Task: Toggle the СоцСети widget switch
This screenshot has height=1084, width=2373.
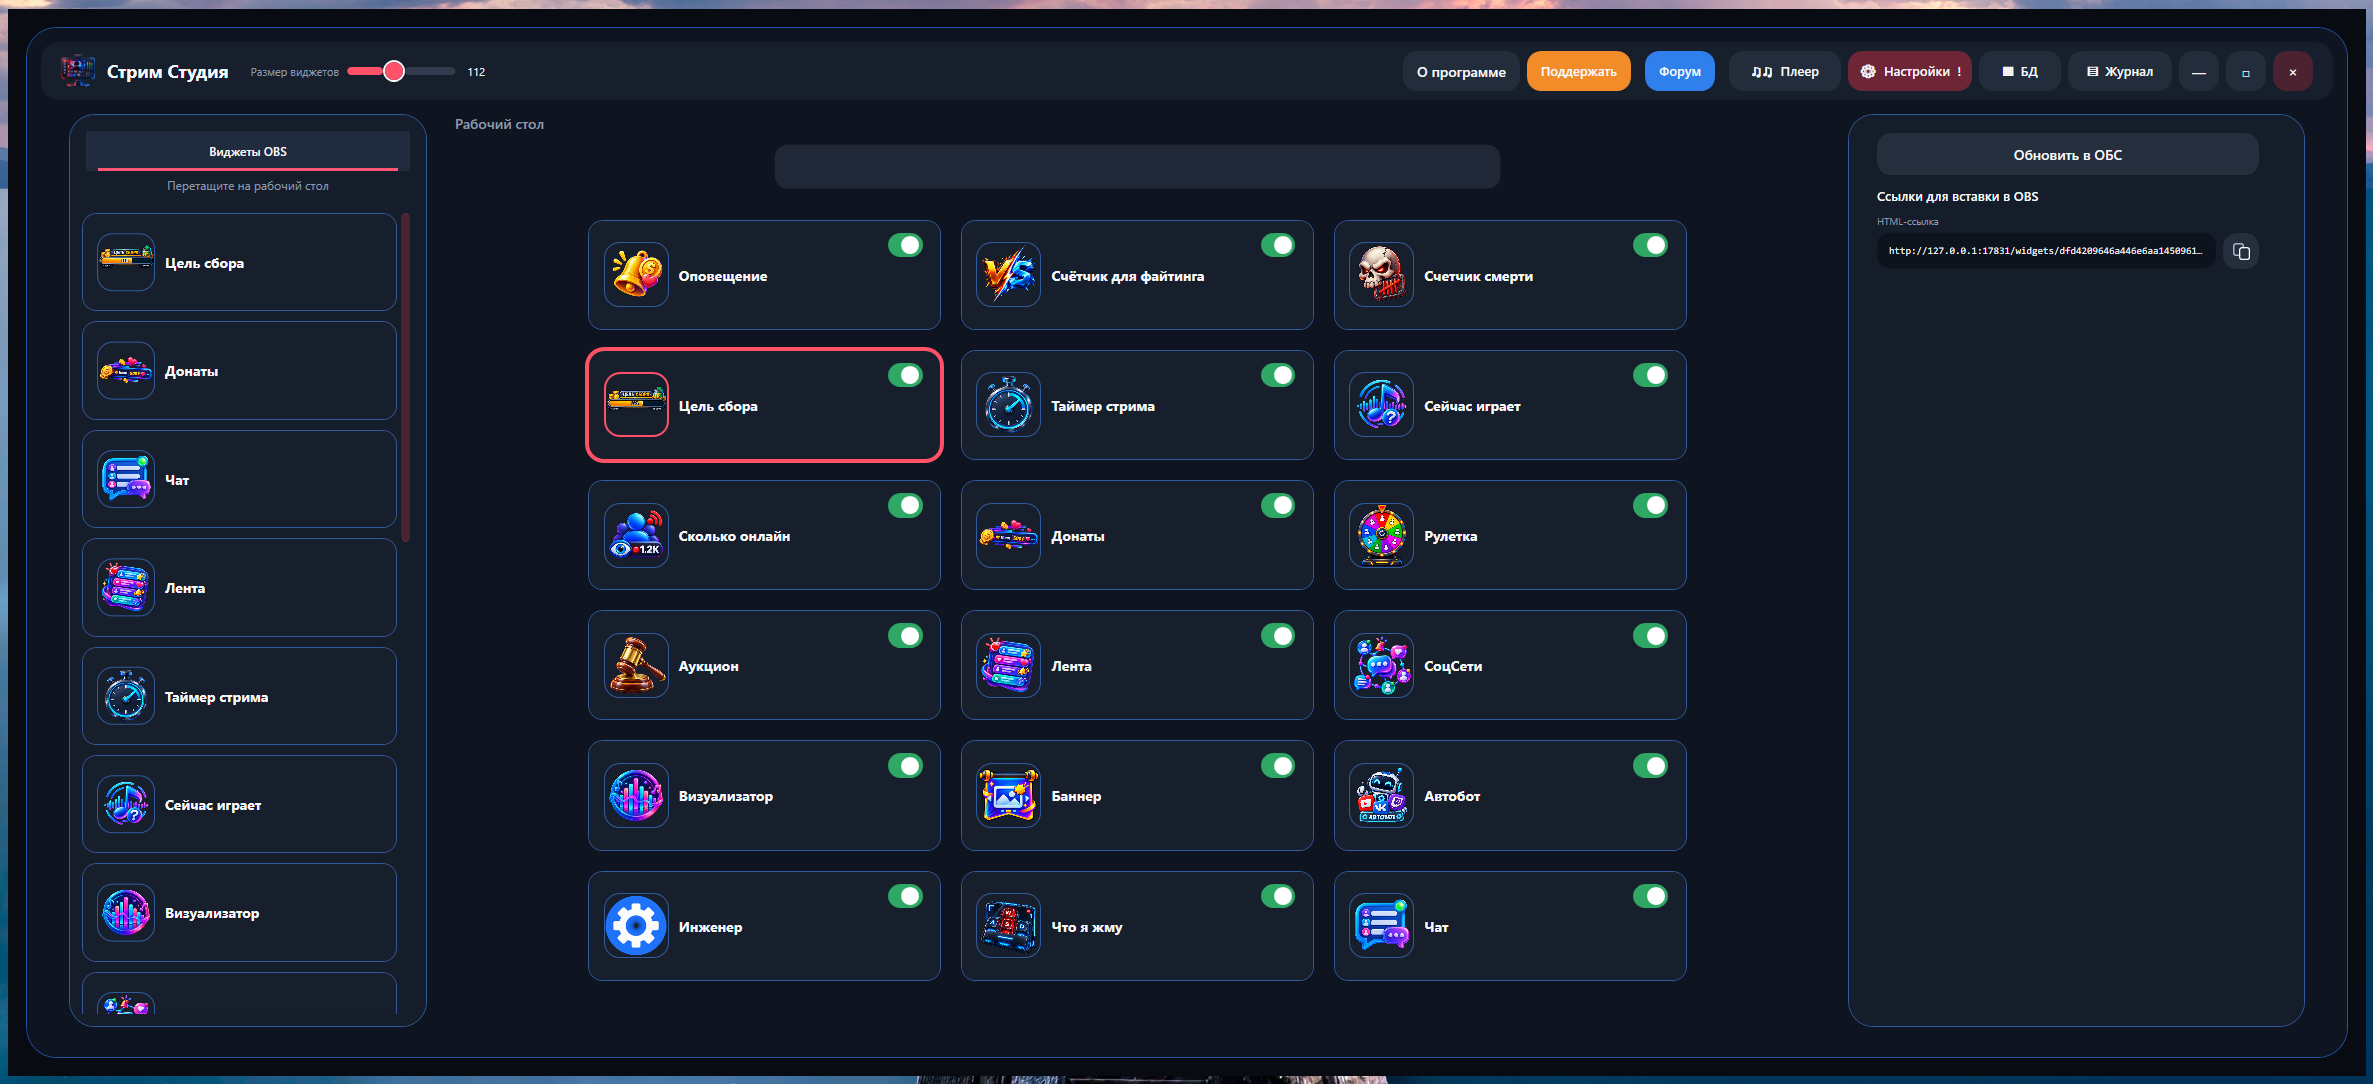Action: [x=1650, y=635]
